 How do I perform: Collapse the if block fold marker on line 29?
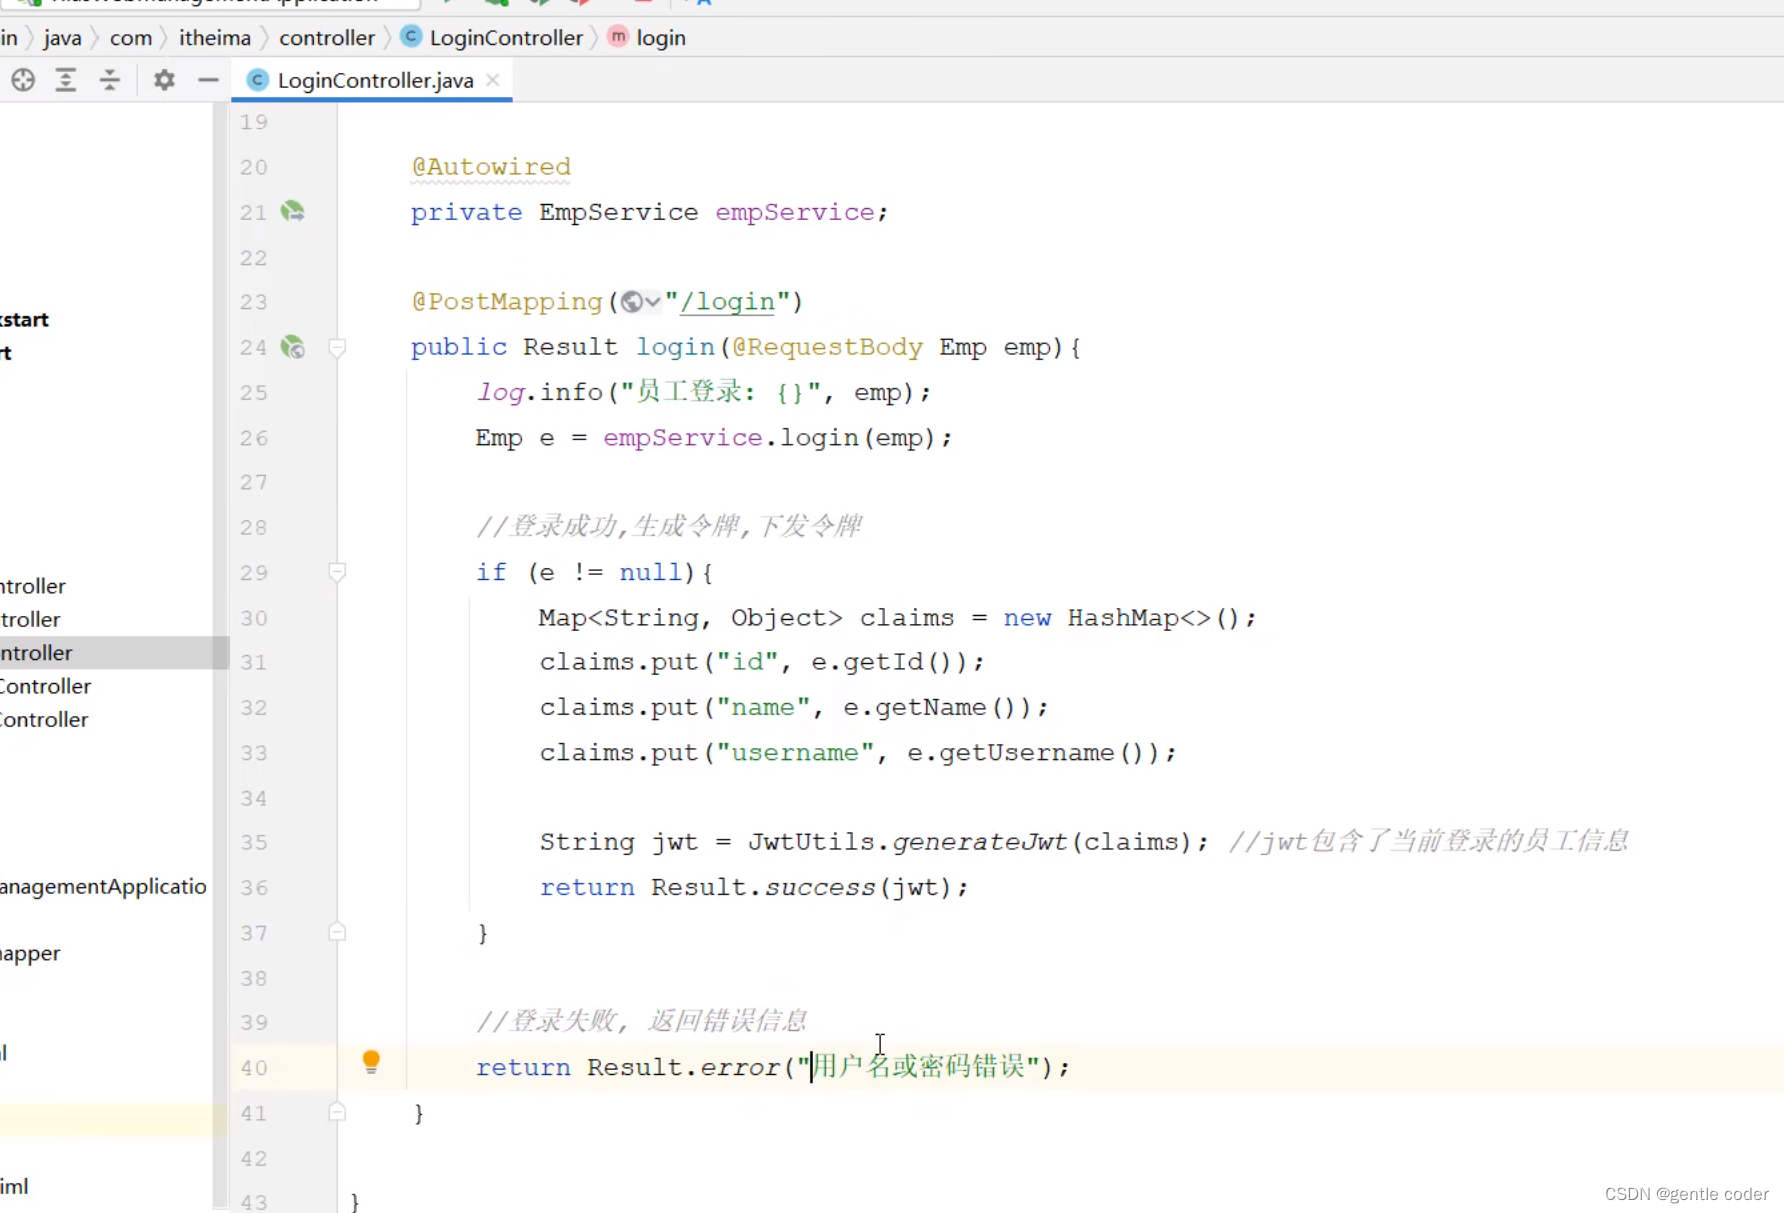(x=337, y=572)
